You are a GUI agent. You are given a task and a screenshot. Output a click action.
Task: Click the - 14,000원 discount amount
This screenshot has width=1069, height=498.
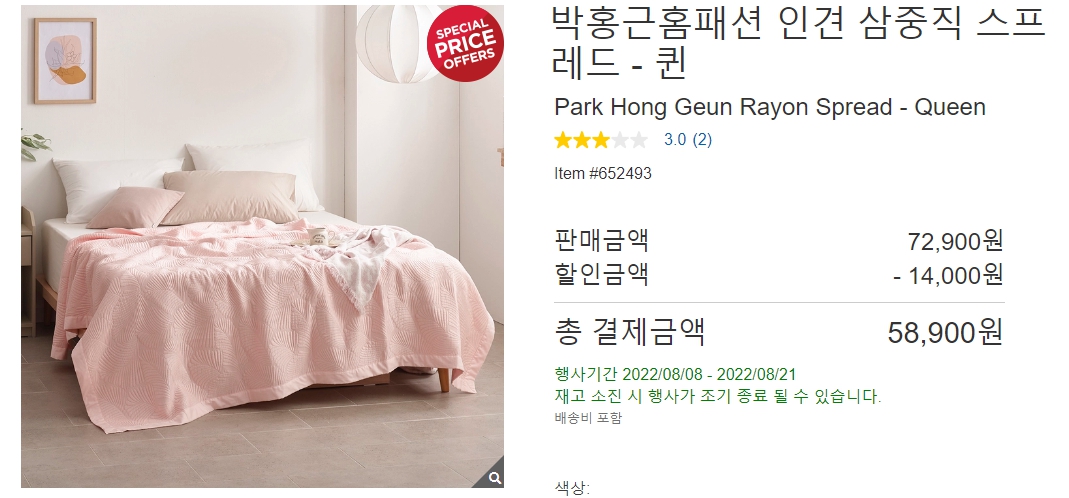[x=949, y=274]
